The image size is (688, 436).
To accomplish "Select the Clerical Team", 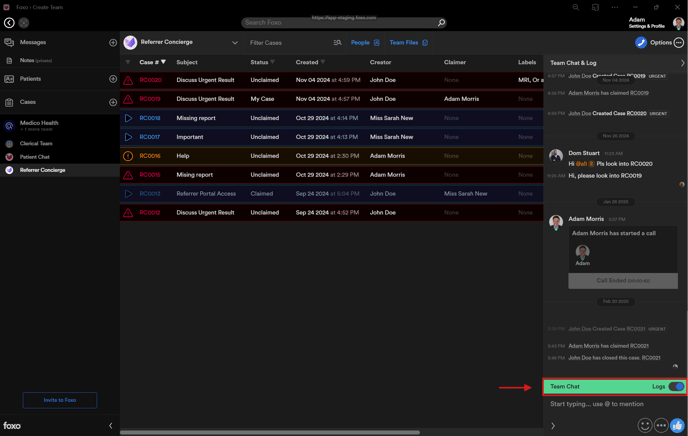I will coord(36,143).
